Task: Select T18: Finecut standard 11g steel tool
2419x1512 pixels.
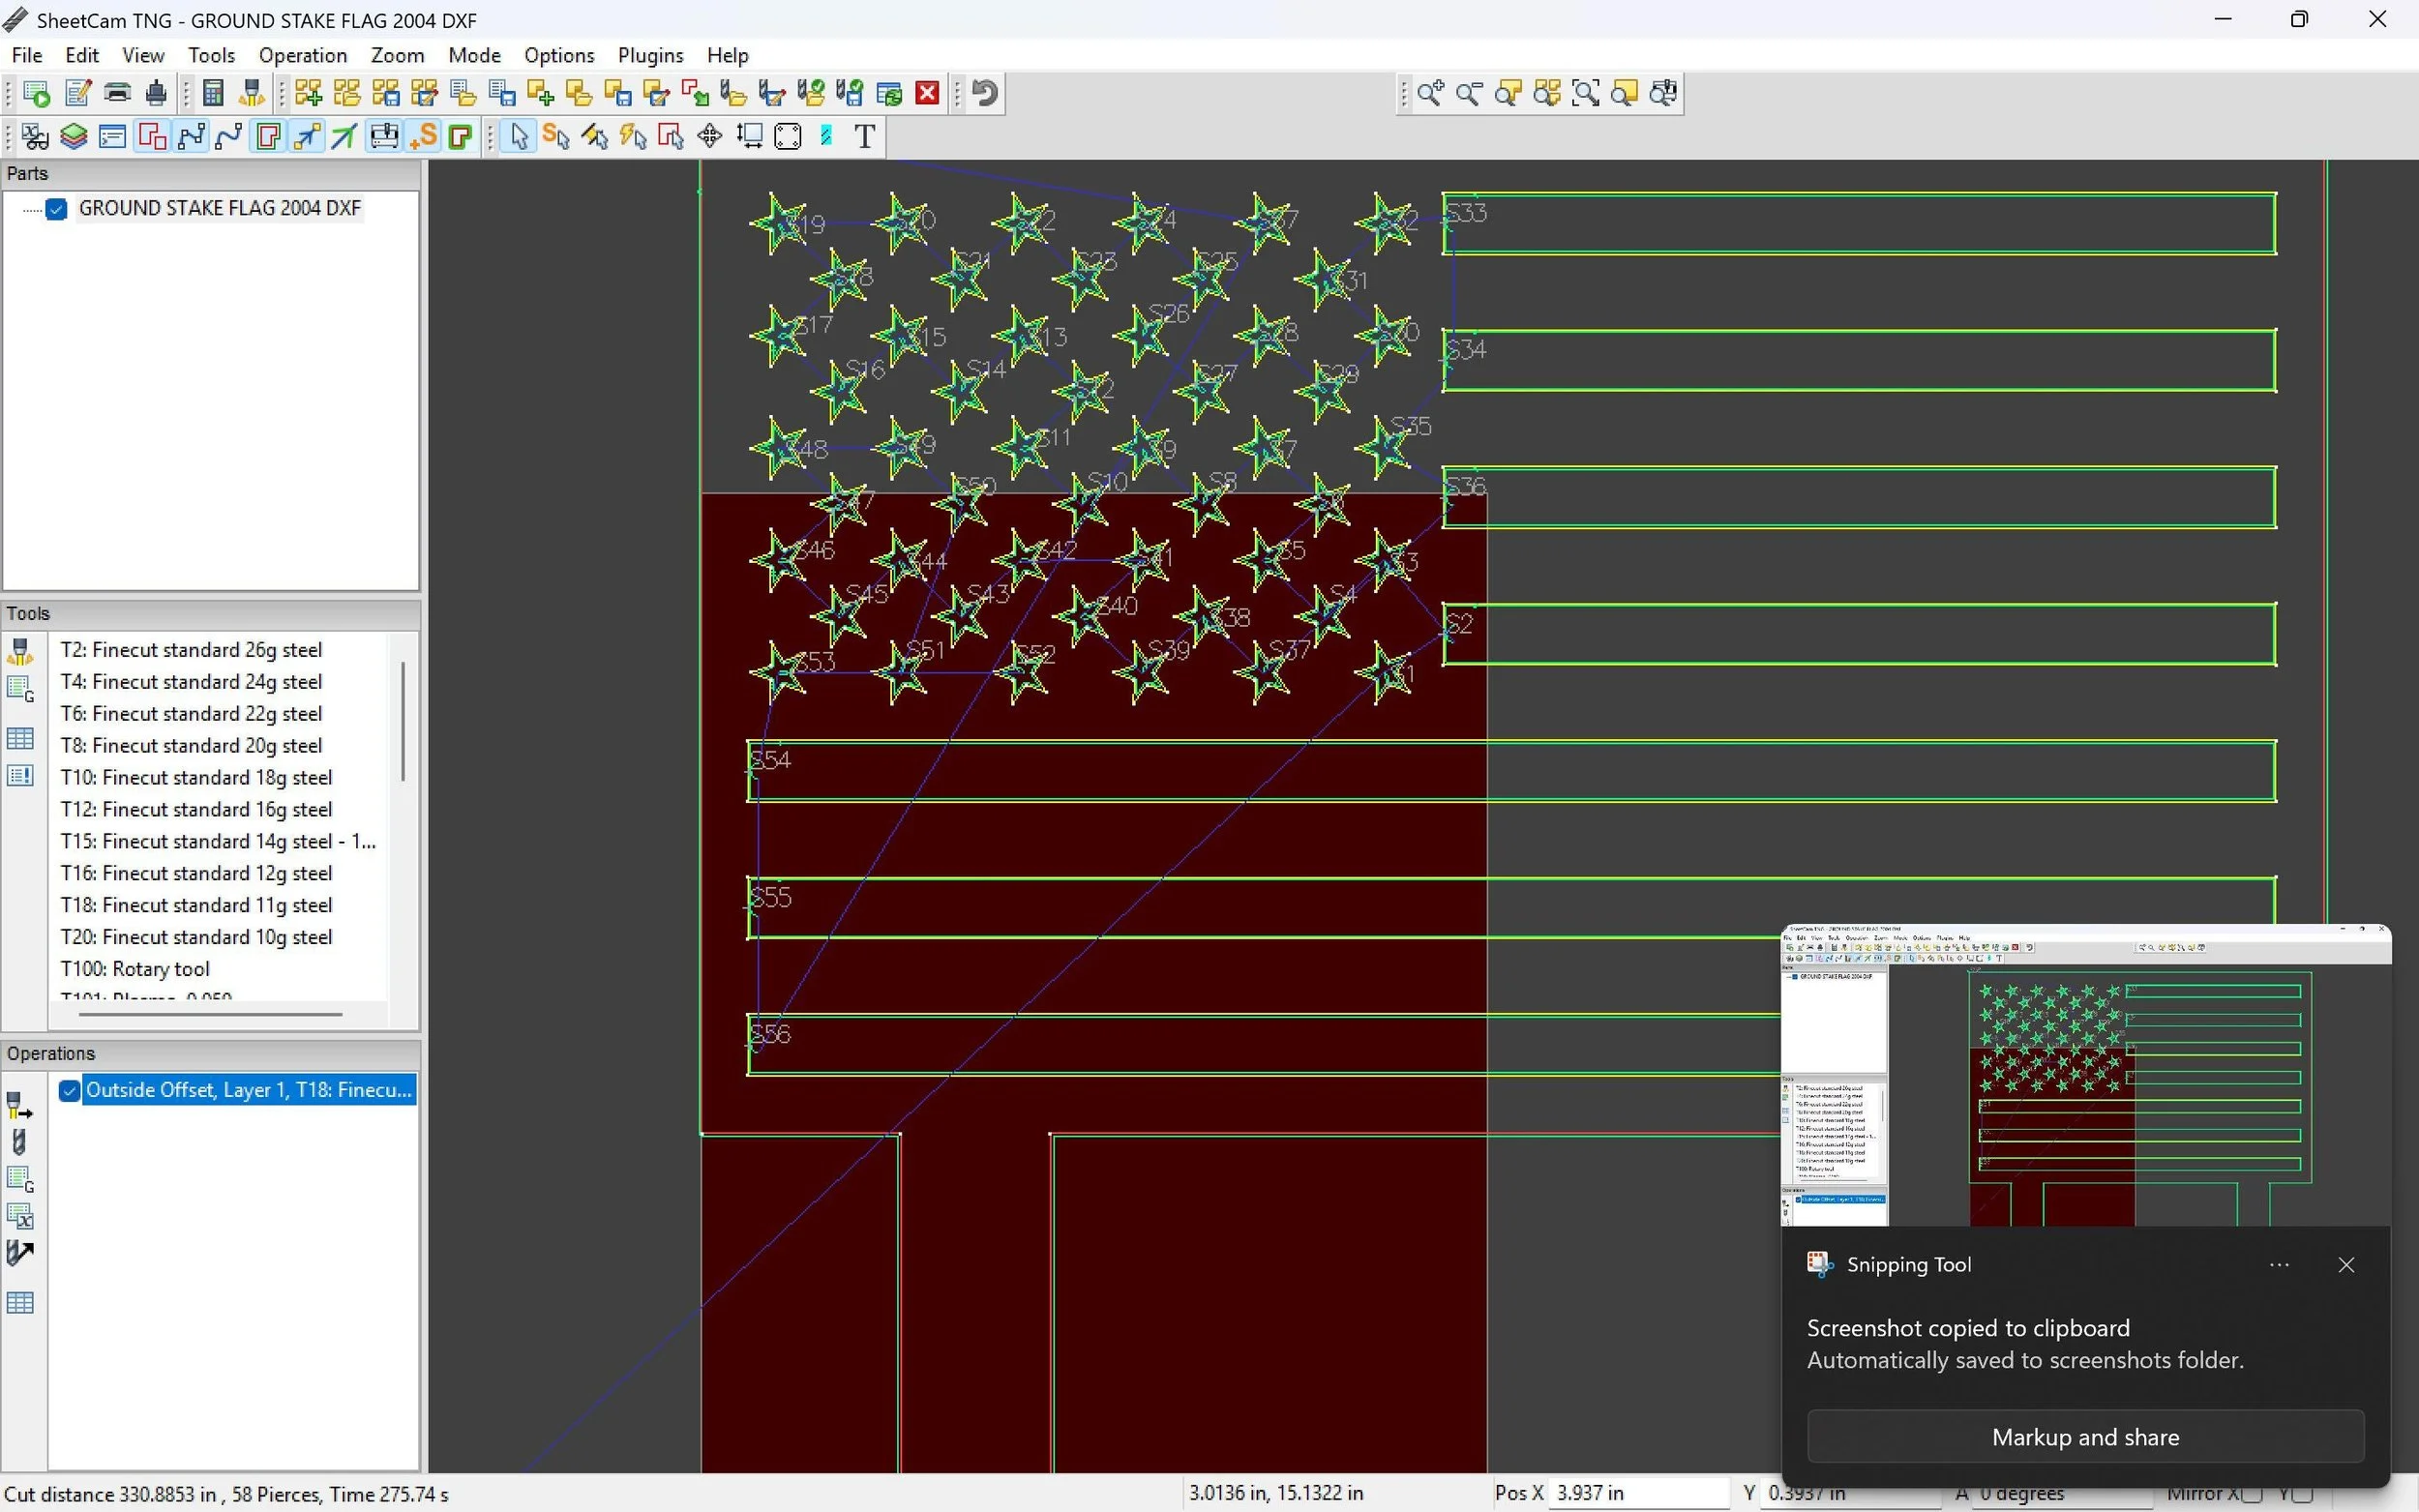Action: (x=196, y=905)
